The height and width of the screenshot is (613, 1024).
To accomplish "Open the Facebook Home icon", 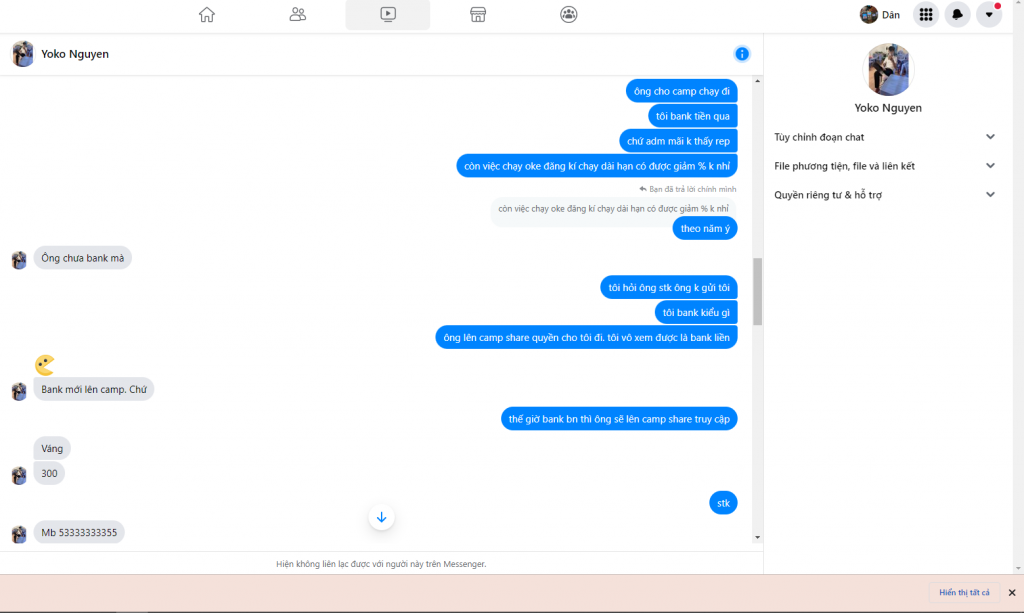I will pos(207,14).
